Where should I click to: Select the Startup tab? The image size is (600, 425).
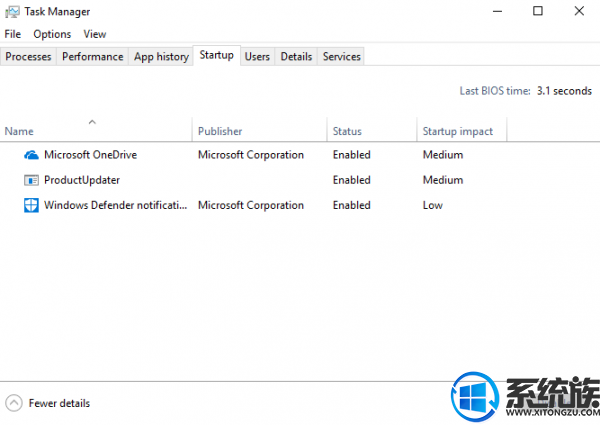point(217,55)
